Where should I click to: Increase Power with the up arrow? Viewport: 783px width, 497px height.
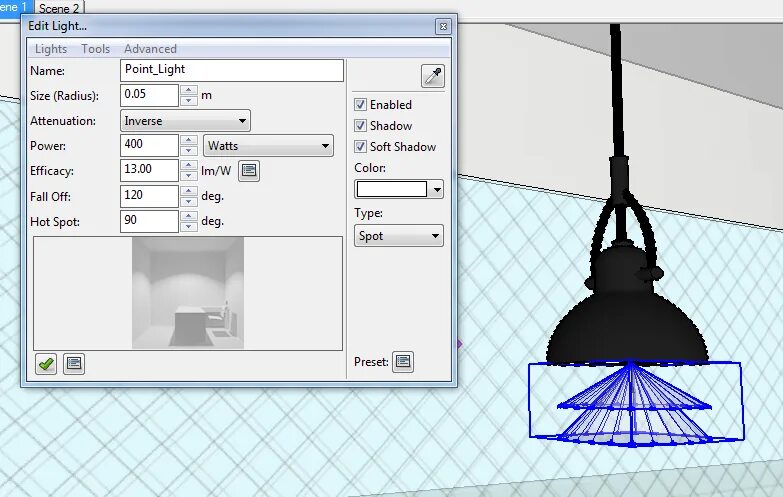[x=189, y=140]
